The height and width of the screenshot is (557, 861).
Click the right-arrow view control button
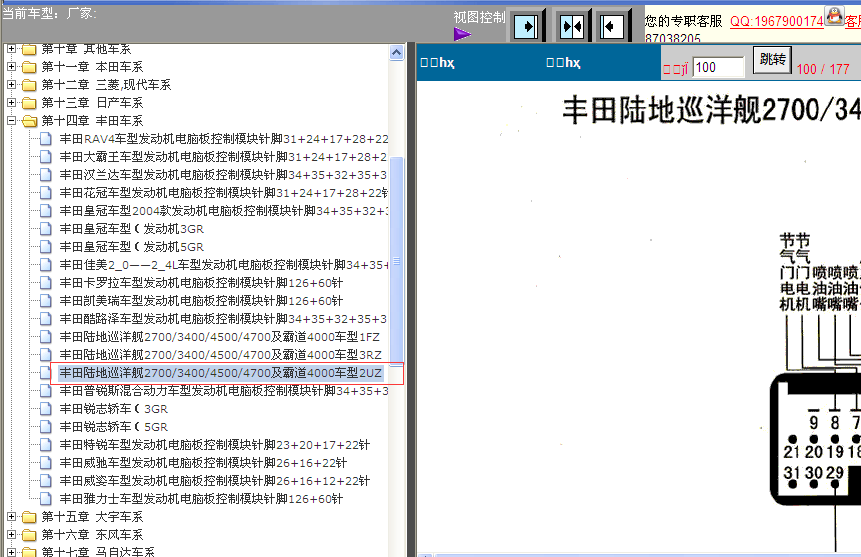pos(526,26)
